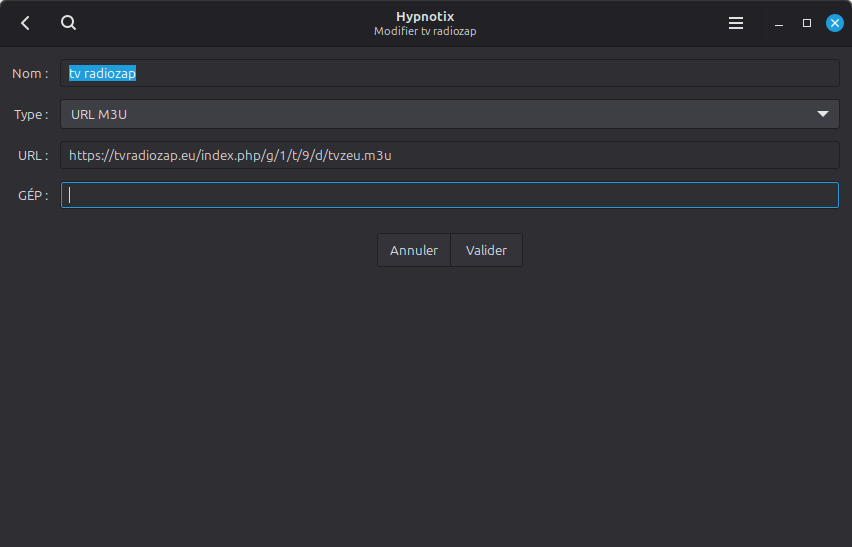Focus the URL field containing tvradiozap.eu
Image resolution: width=852 pixels, height=547 pixels.
click(x=450, y=155)
